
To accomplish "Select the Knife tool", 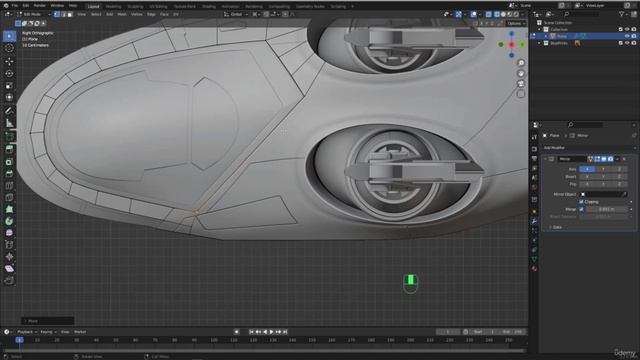I will tap(9, 198).
